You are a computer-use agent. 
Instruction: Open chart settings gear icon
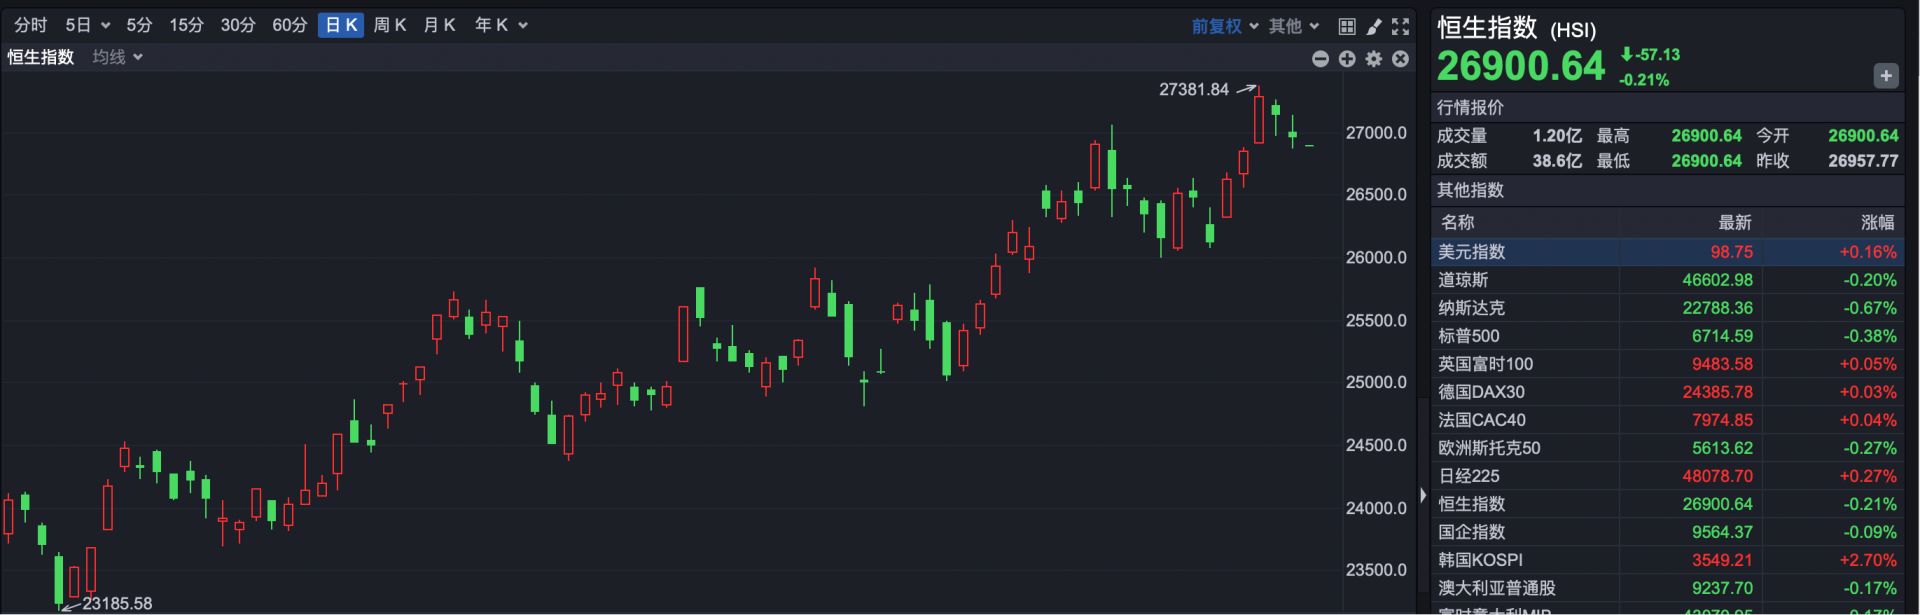click(x=1374, y=59)
